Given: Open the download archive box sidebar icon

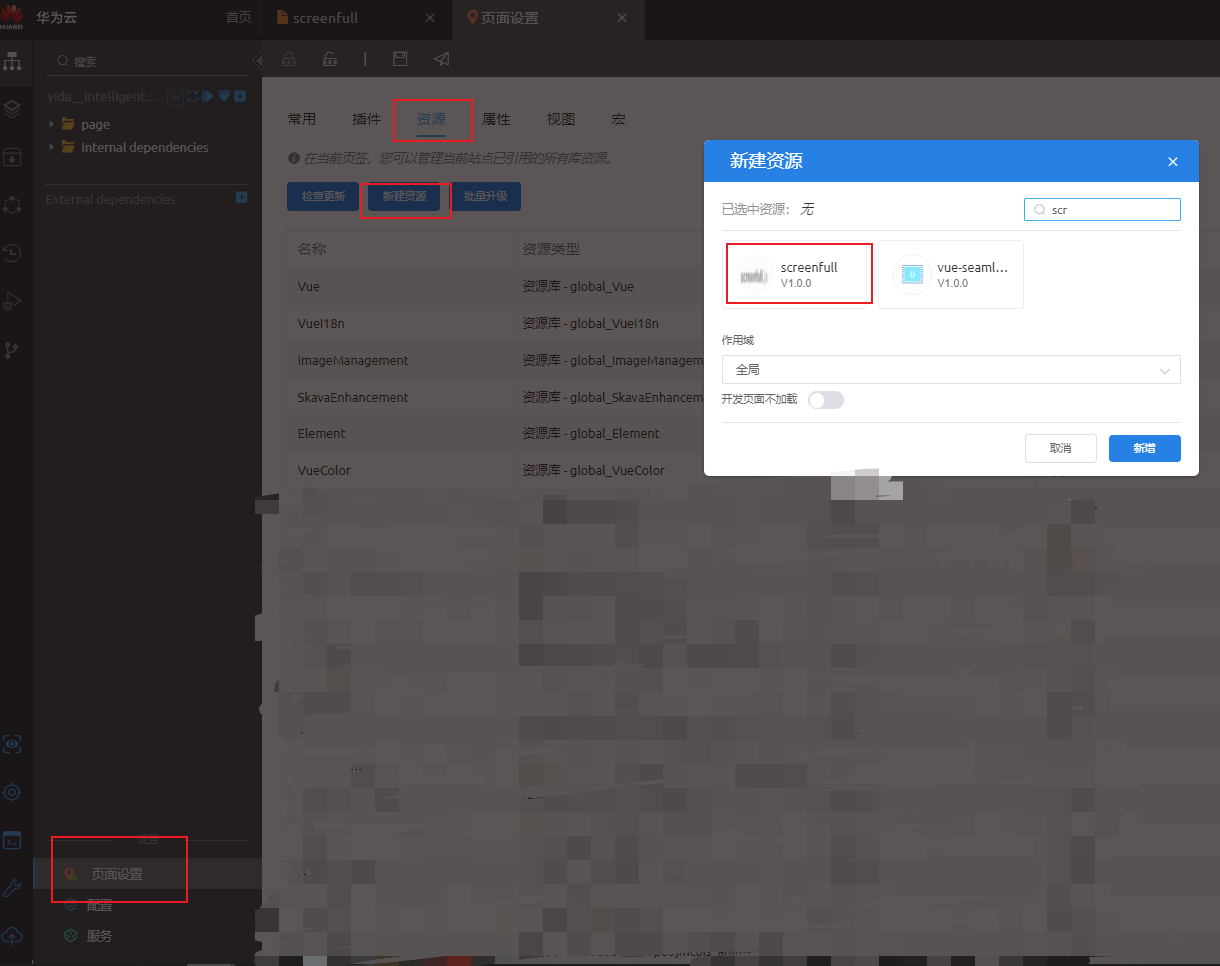Looking at the screenshot, I should tap(12, 157).
